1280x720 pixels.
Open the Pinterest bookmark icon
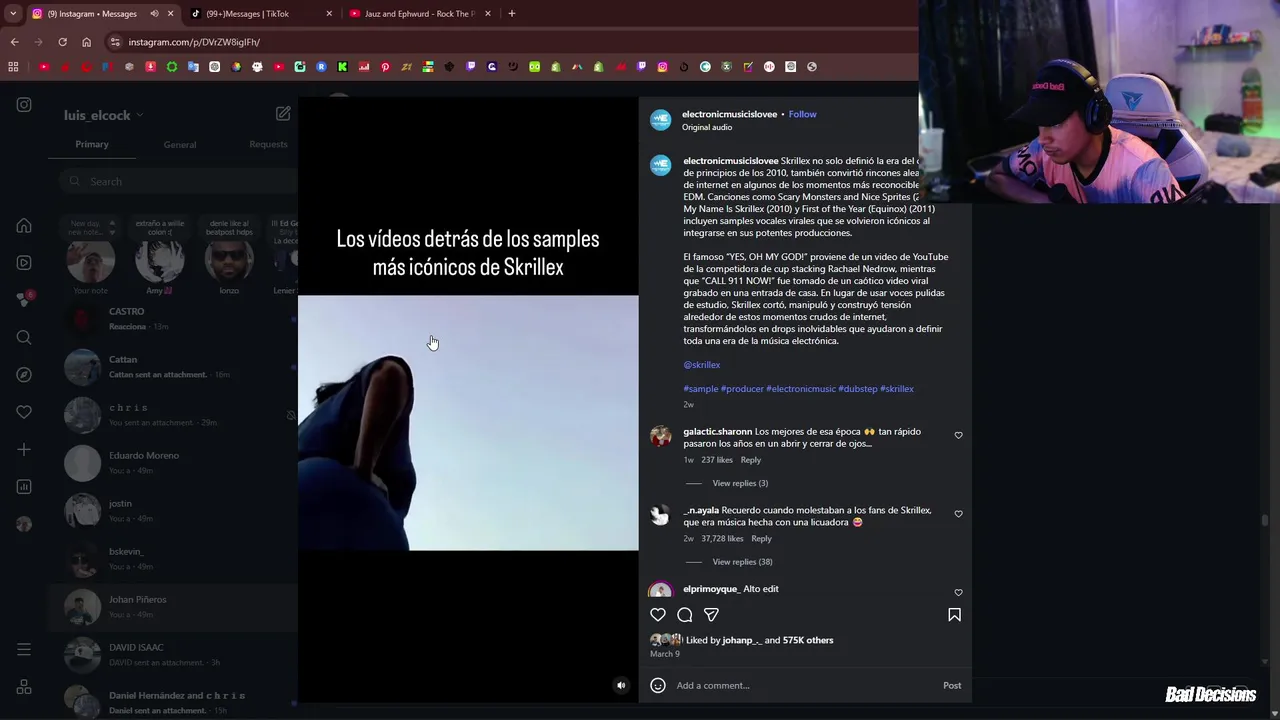click(x=385, y=67)
